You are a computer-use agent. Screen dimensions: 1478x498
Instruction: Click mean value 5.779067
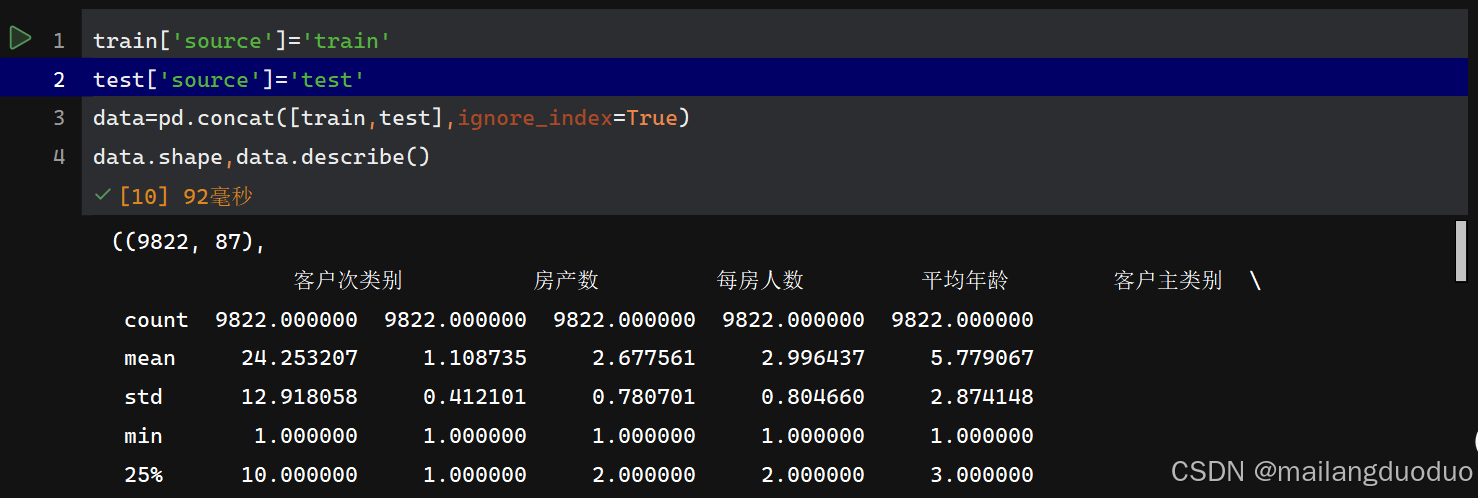click(x=982, y=358)
